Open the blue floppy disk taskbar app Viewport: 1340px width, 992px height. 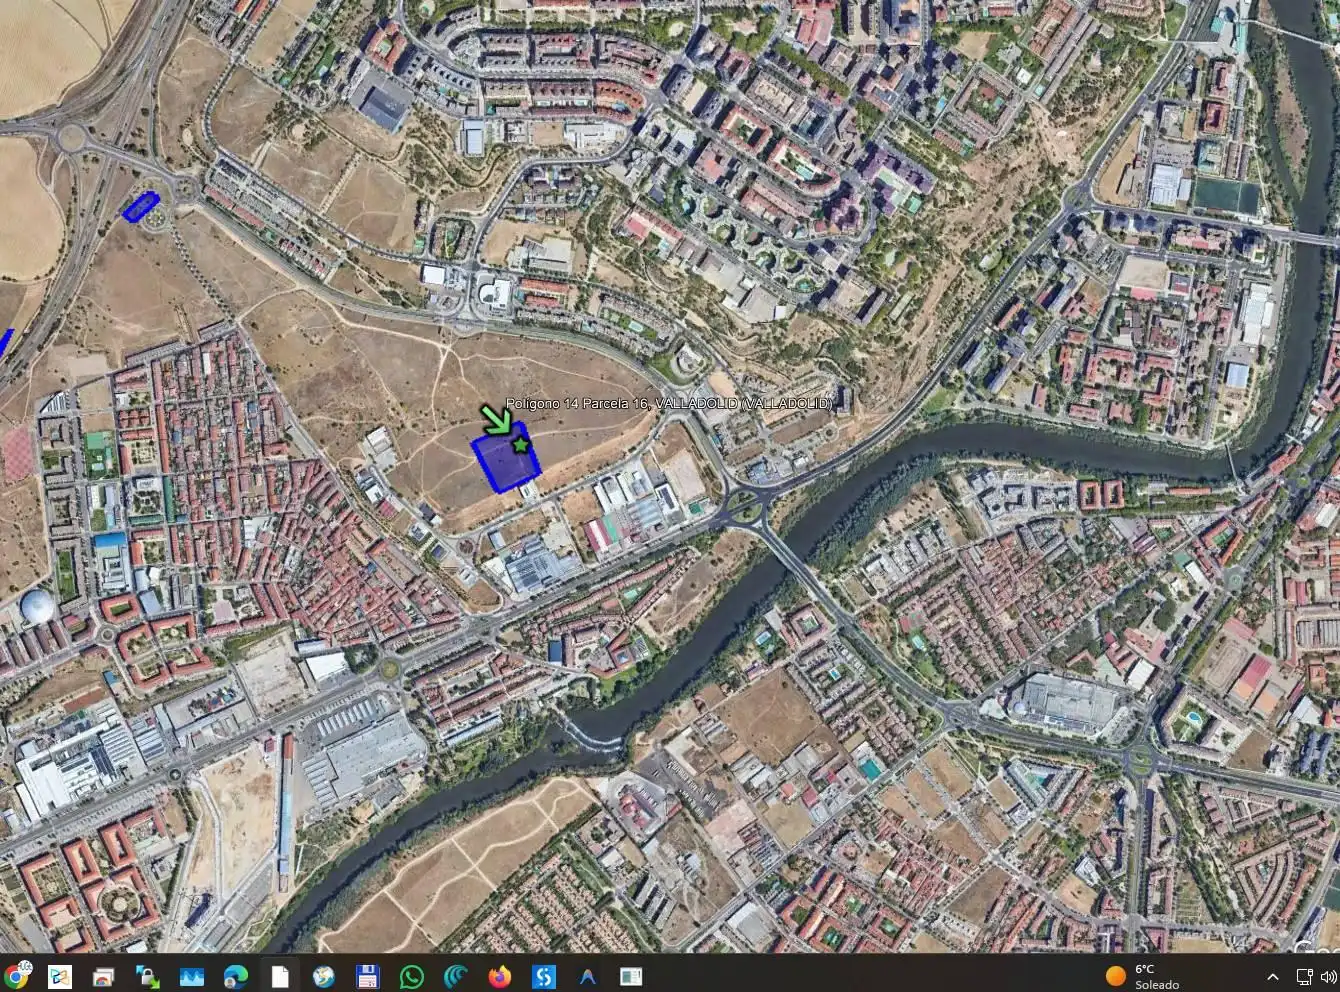click(x=367, y=976)
